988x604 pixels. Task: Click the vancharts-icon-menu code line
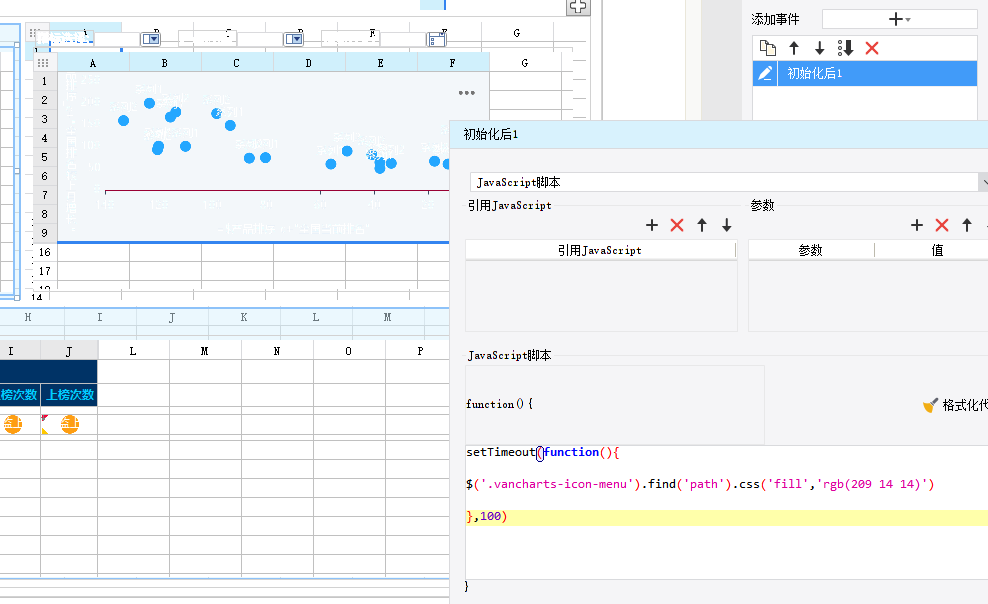tap(700, 484)
